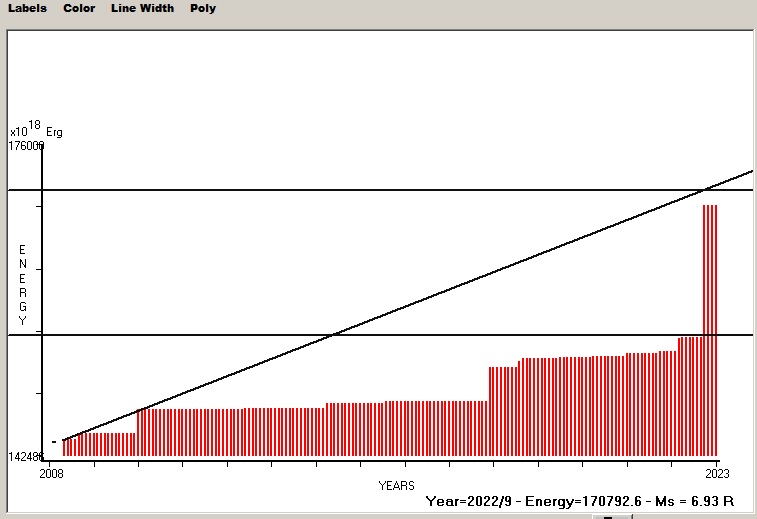Click the first red bar at chart start
The height and width of the screenshot is (519, 757).
[x=64, y=448]
